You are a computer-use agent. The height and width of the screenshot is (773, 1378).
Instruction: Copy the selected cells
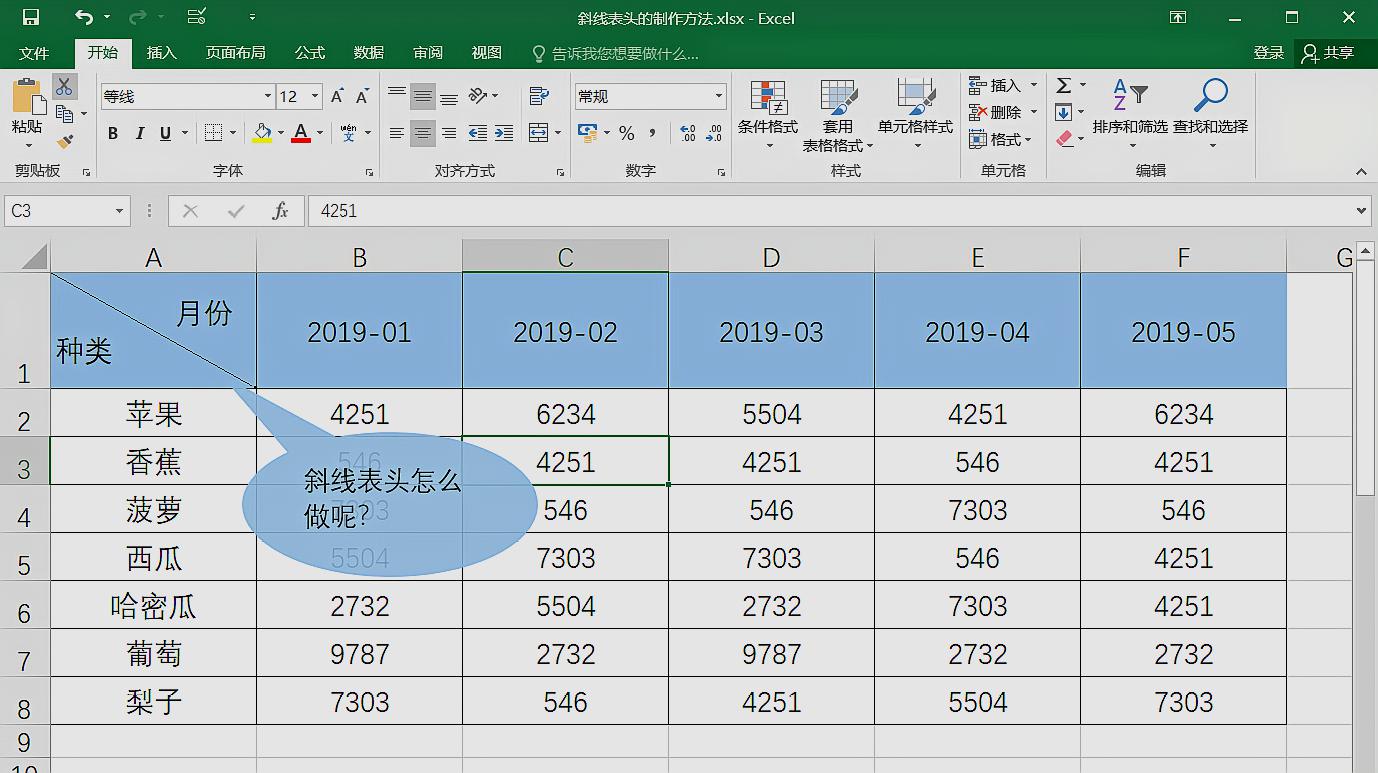[x=64, y=114]
